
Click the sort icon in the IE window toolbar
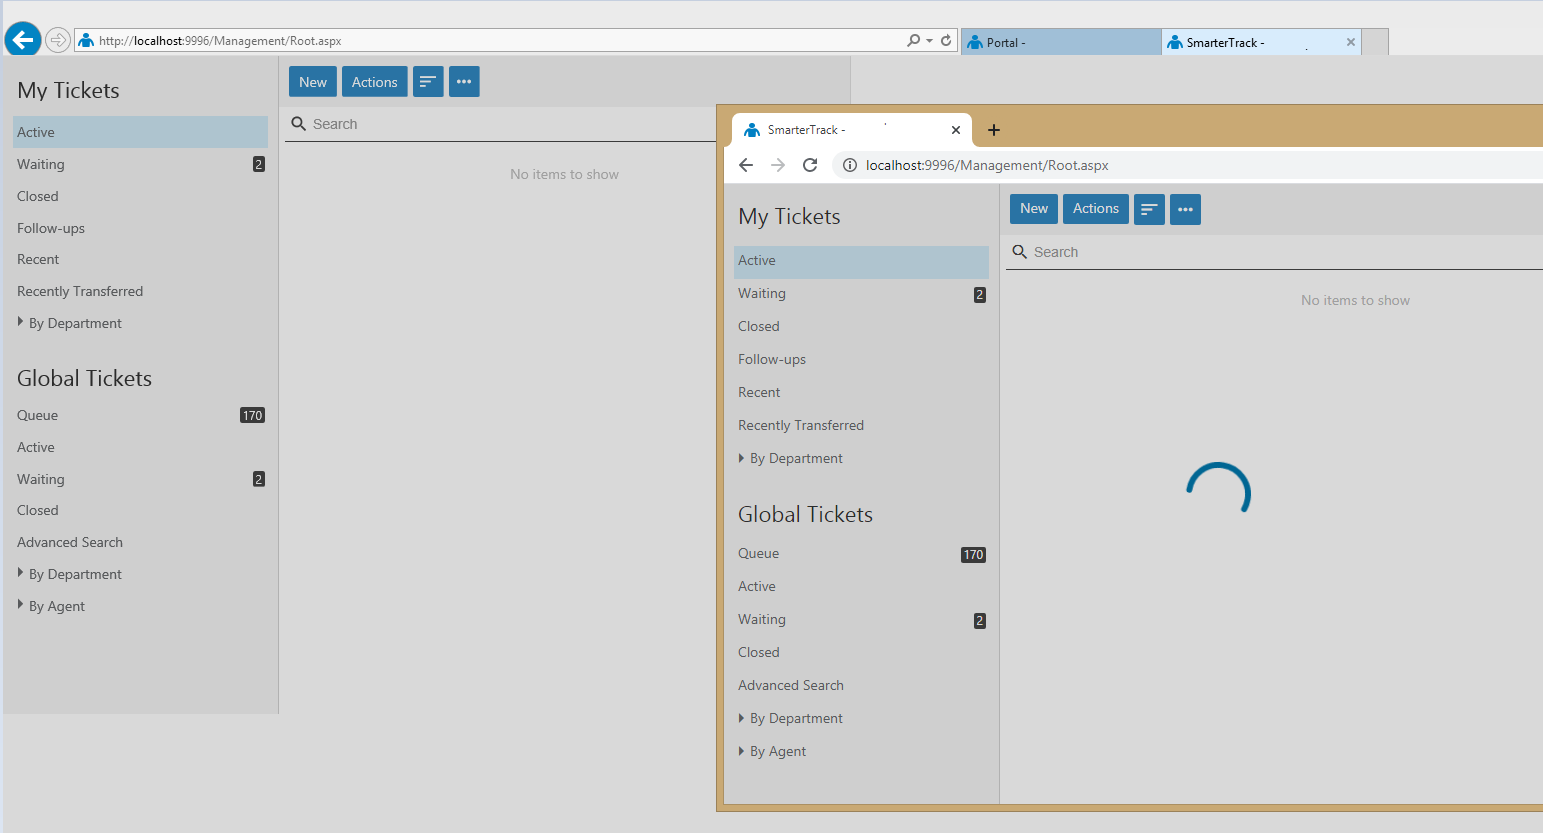[x=428, y=82]
